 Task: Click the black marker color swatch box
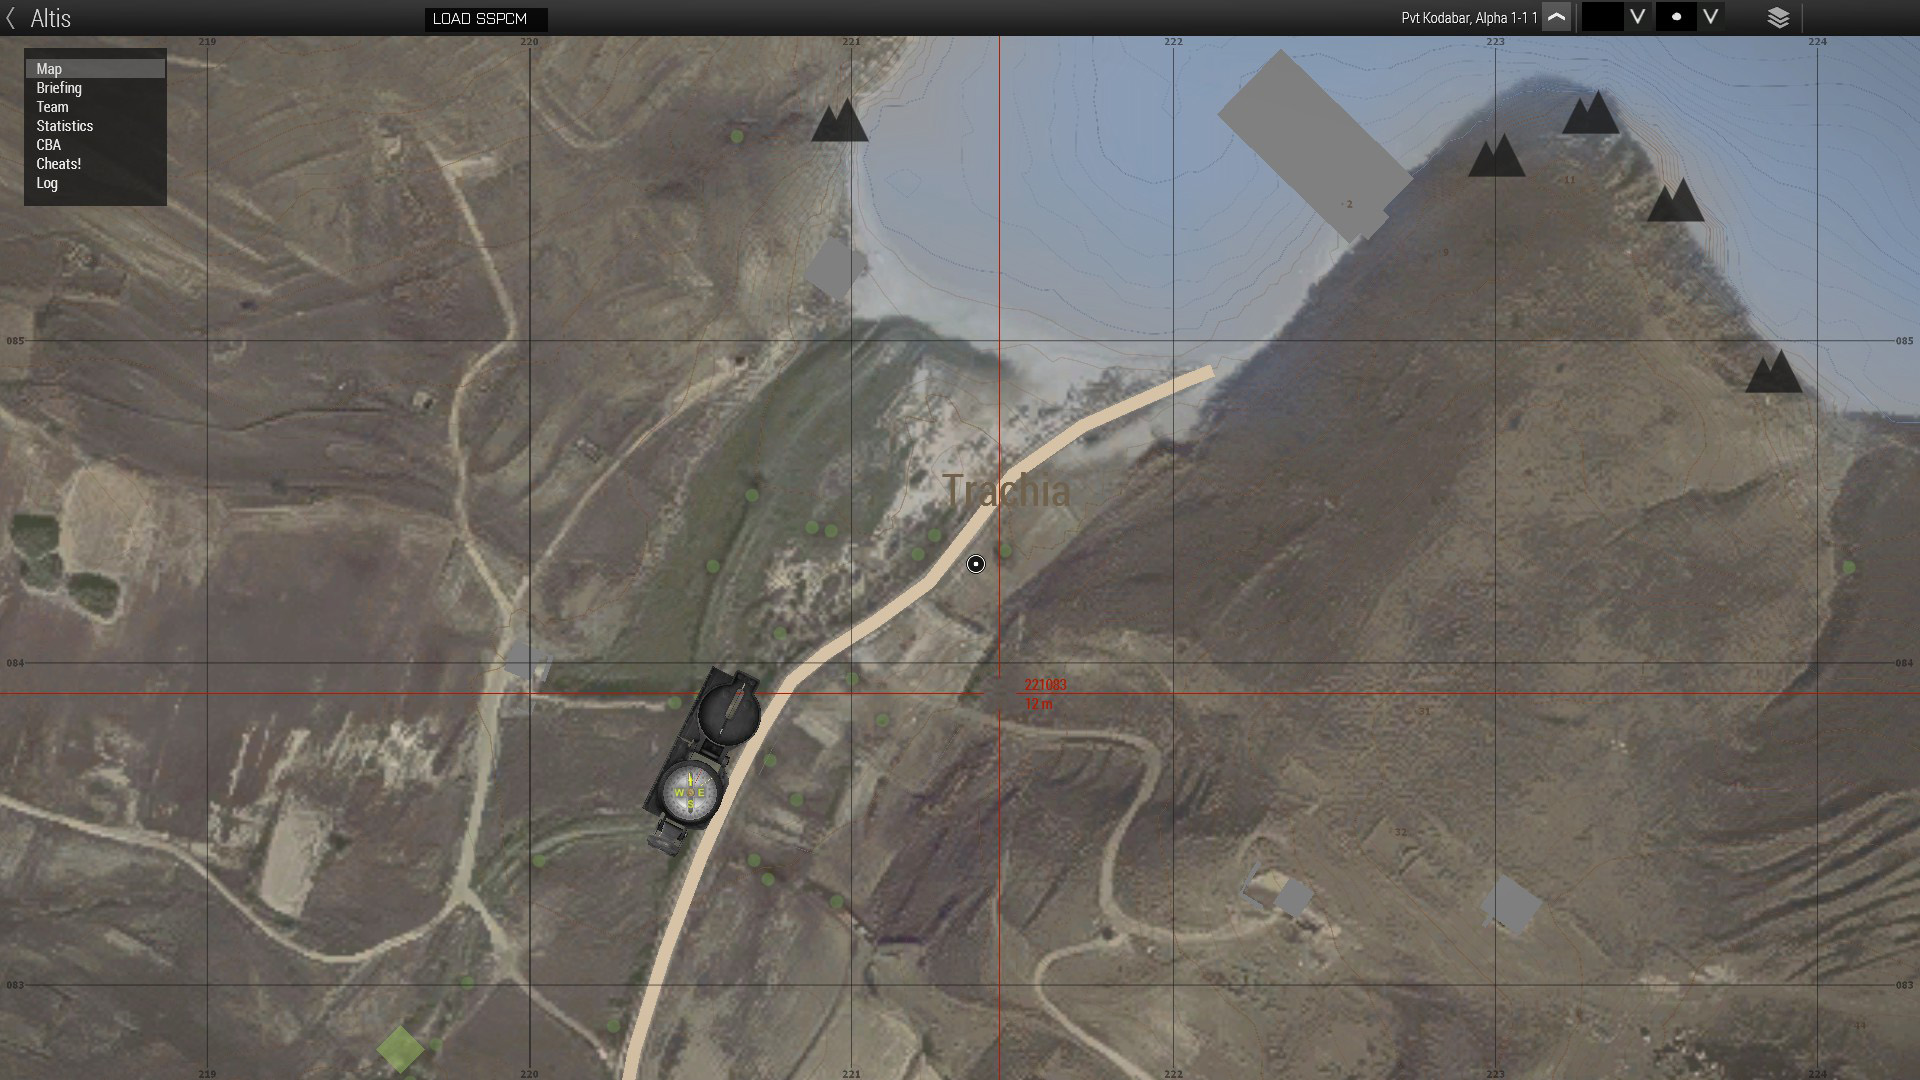click(1602, 18)
